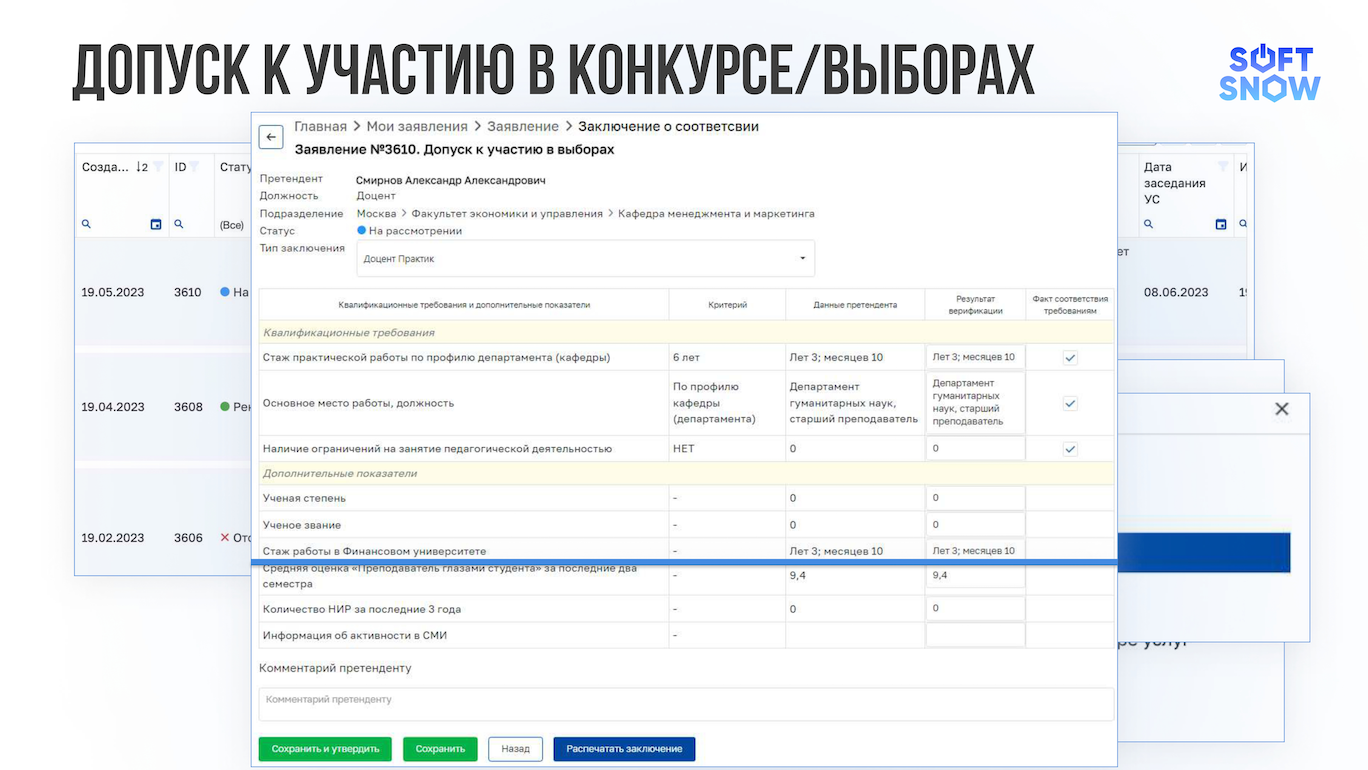Click the Заявление №3610 title text

coord(454,149)
